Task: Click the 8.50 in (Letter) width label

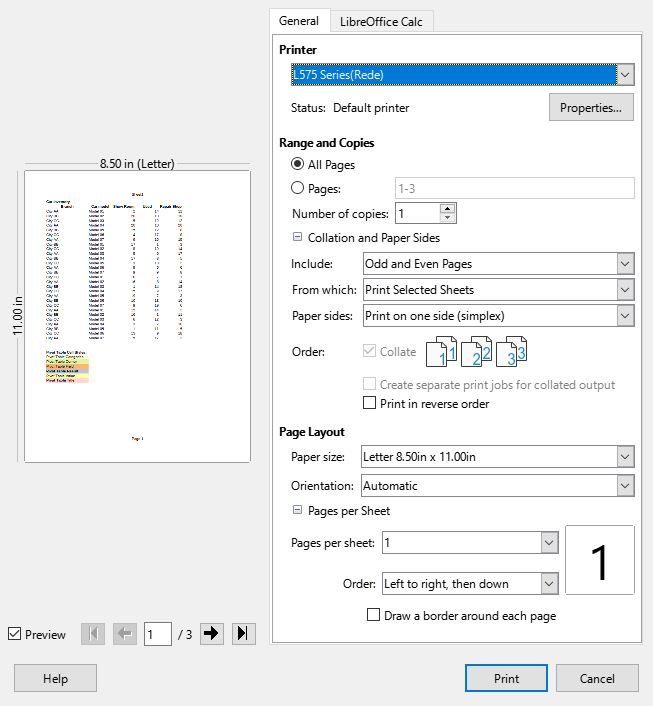Action: click(x=137, y=163)
